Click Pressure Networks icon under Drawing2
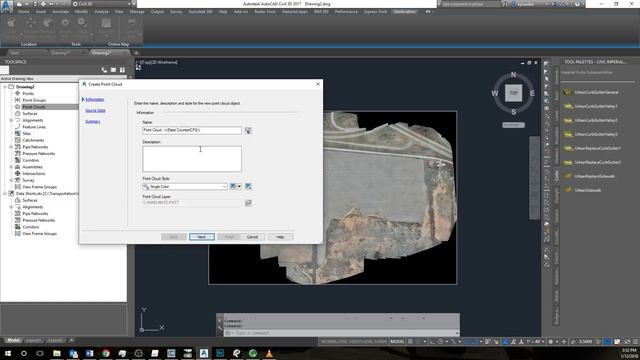This screenshot has width=640, height=360. 18,153
